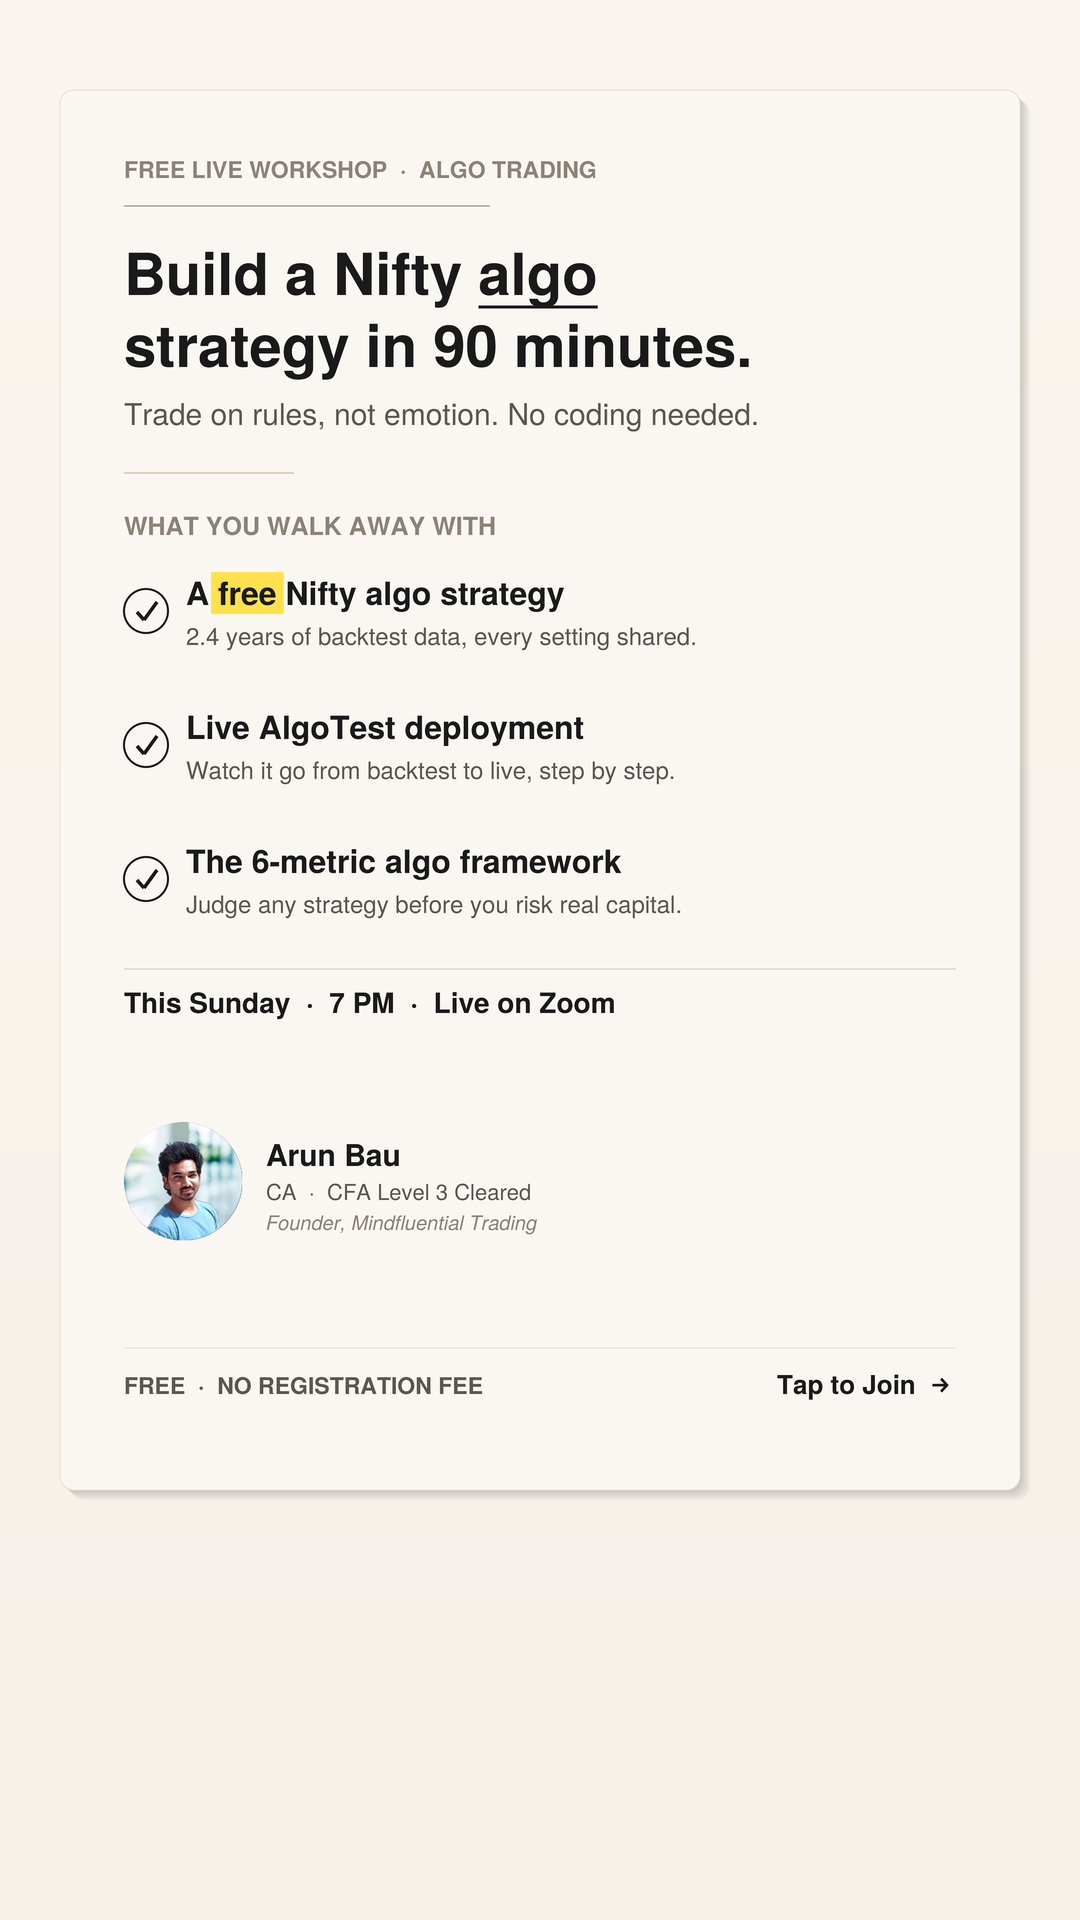1080x1920 pixels.
Task: Click the arrow icon next to Tap to Join
Action: pos(940,1385)
